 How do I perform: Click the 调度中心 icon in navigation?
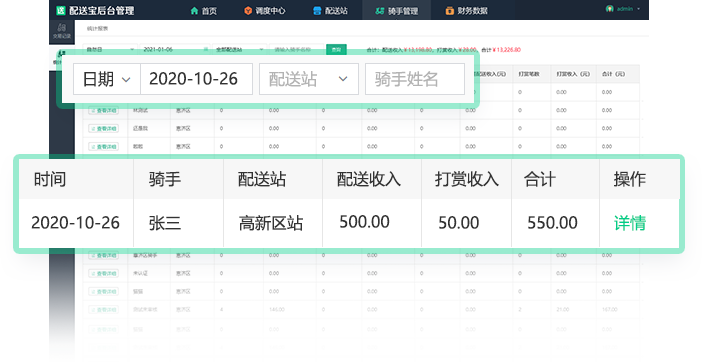(x=248, y=11)
